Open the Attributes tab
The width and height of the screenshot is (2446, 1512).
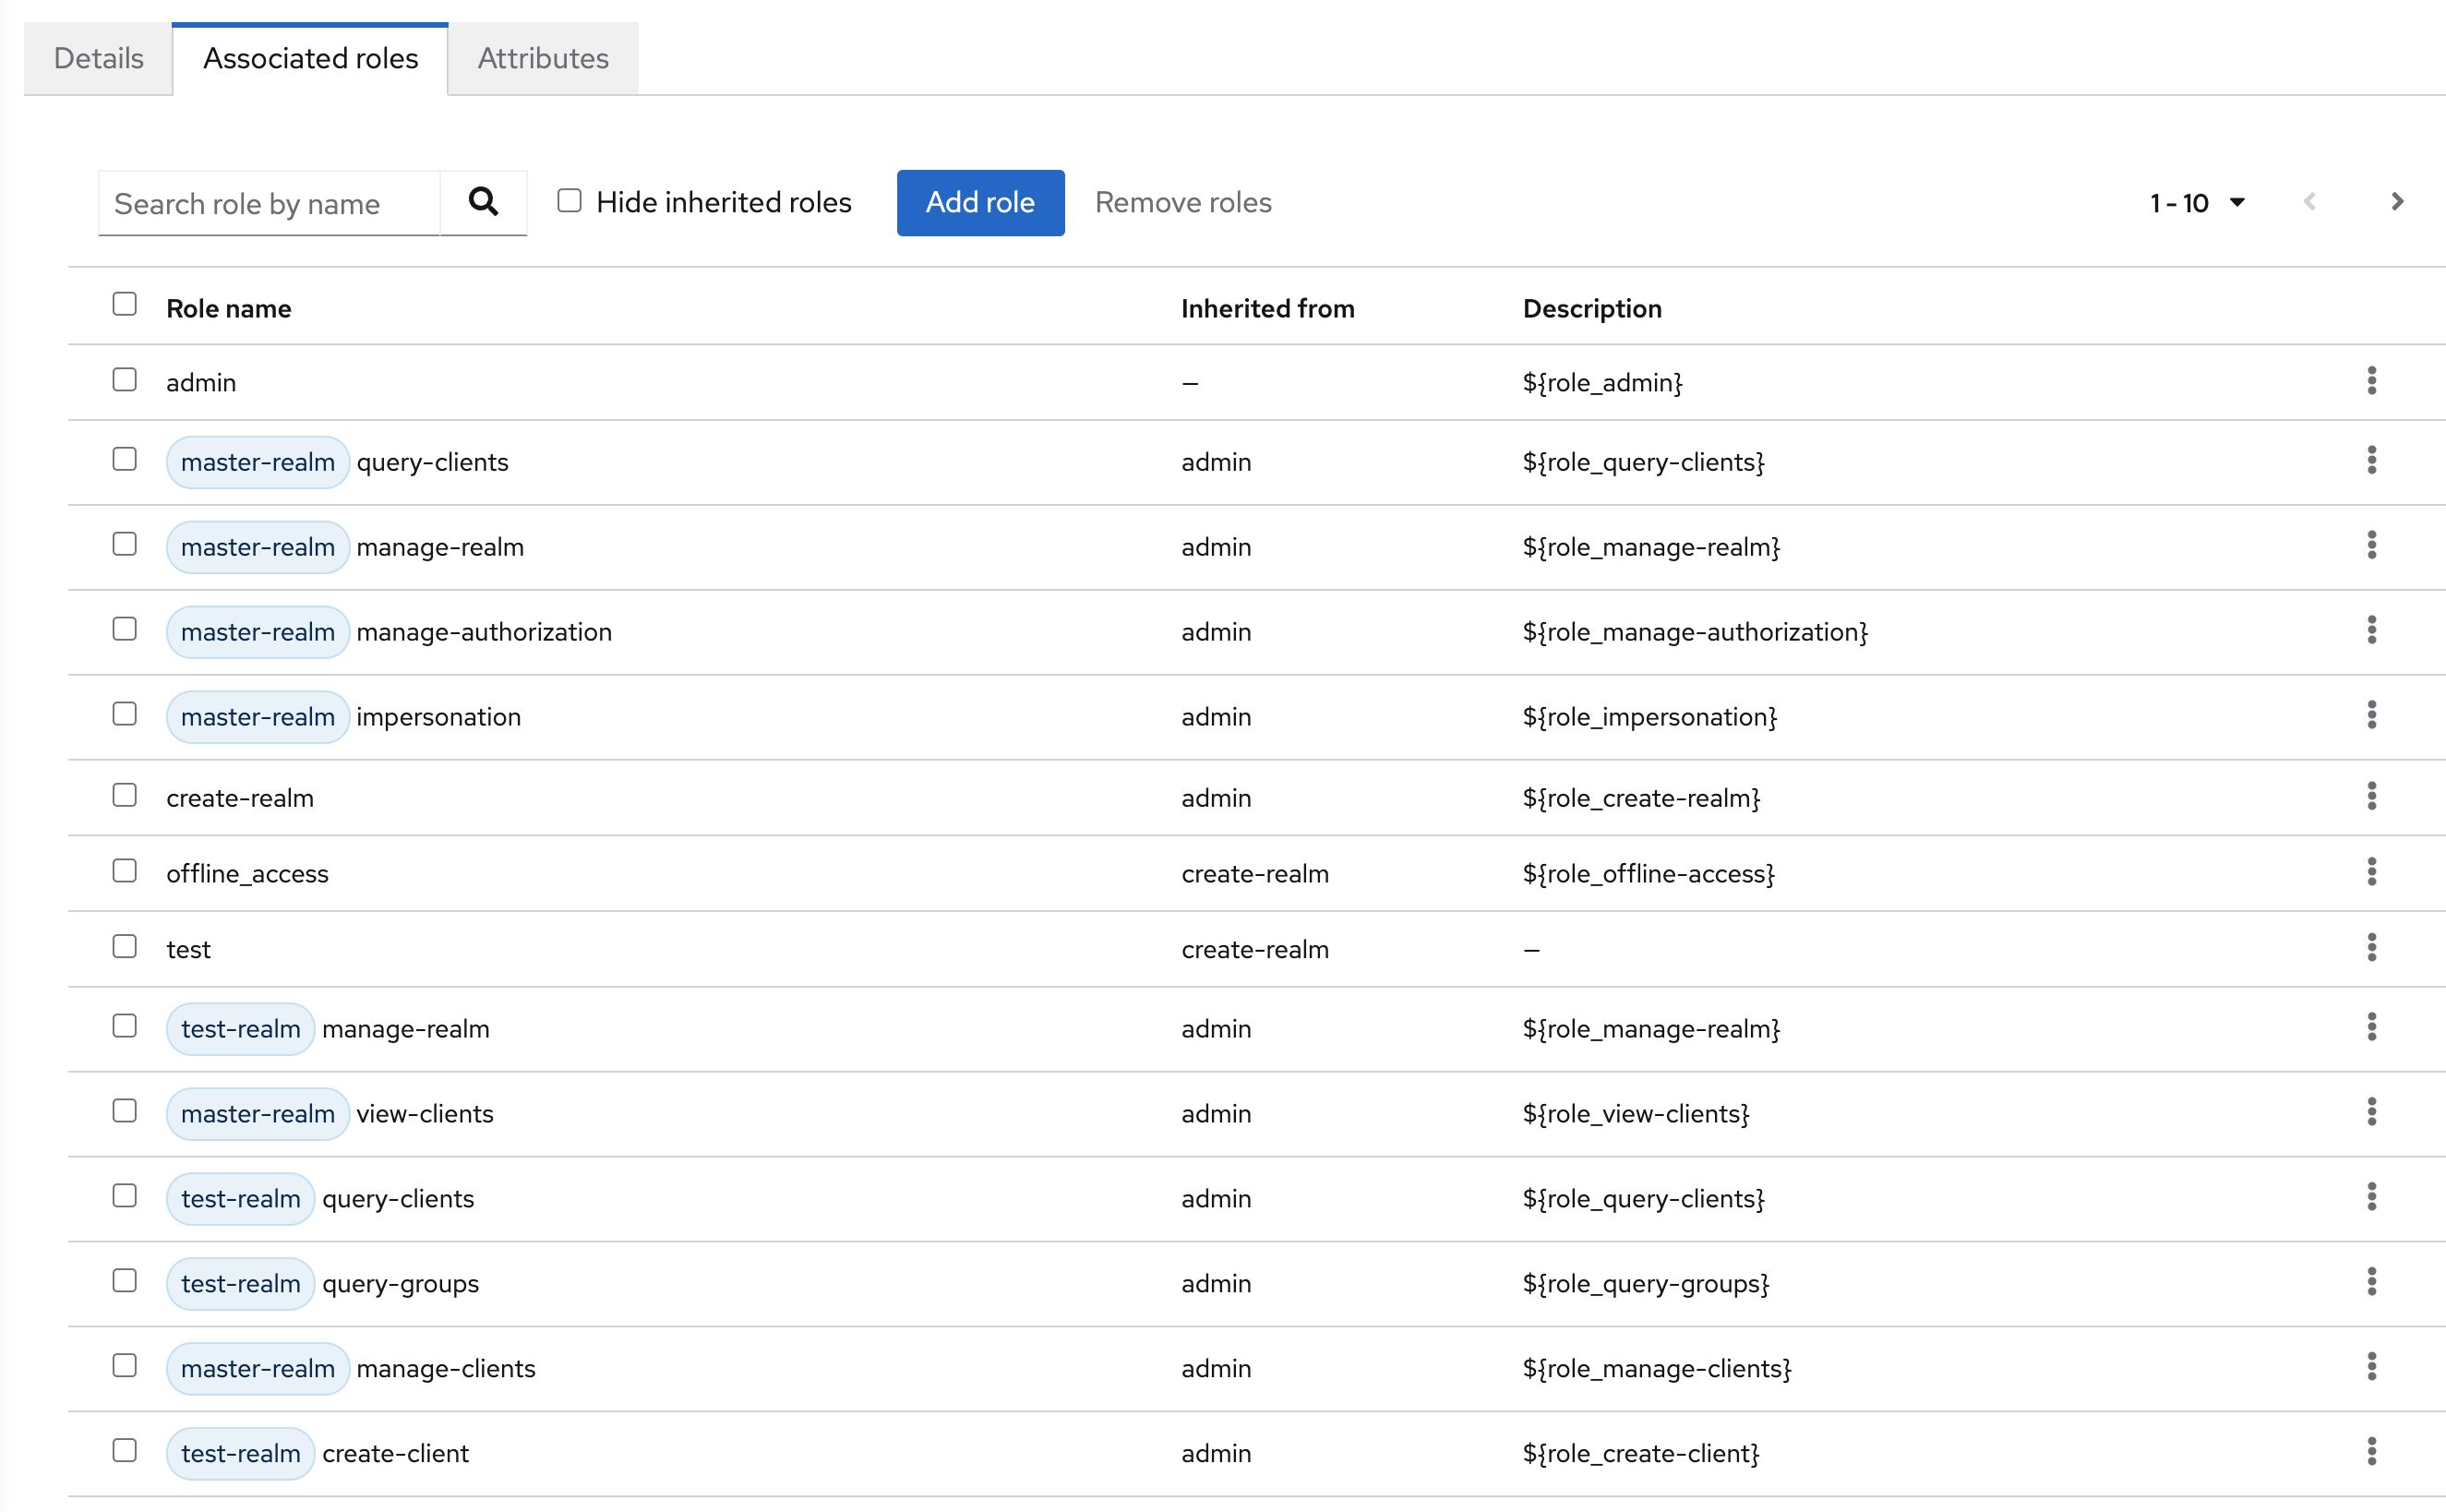coord(543,59)
